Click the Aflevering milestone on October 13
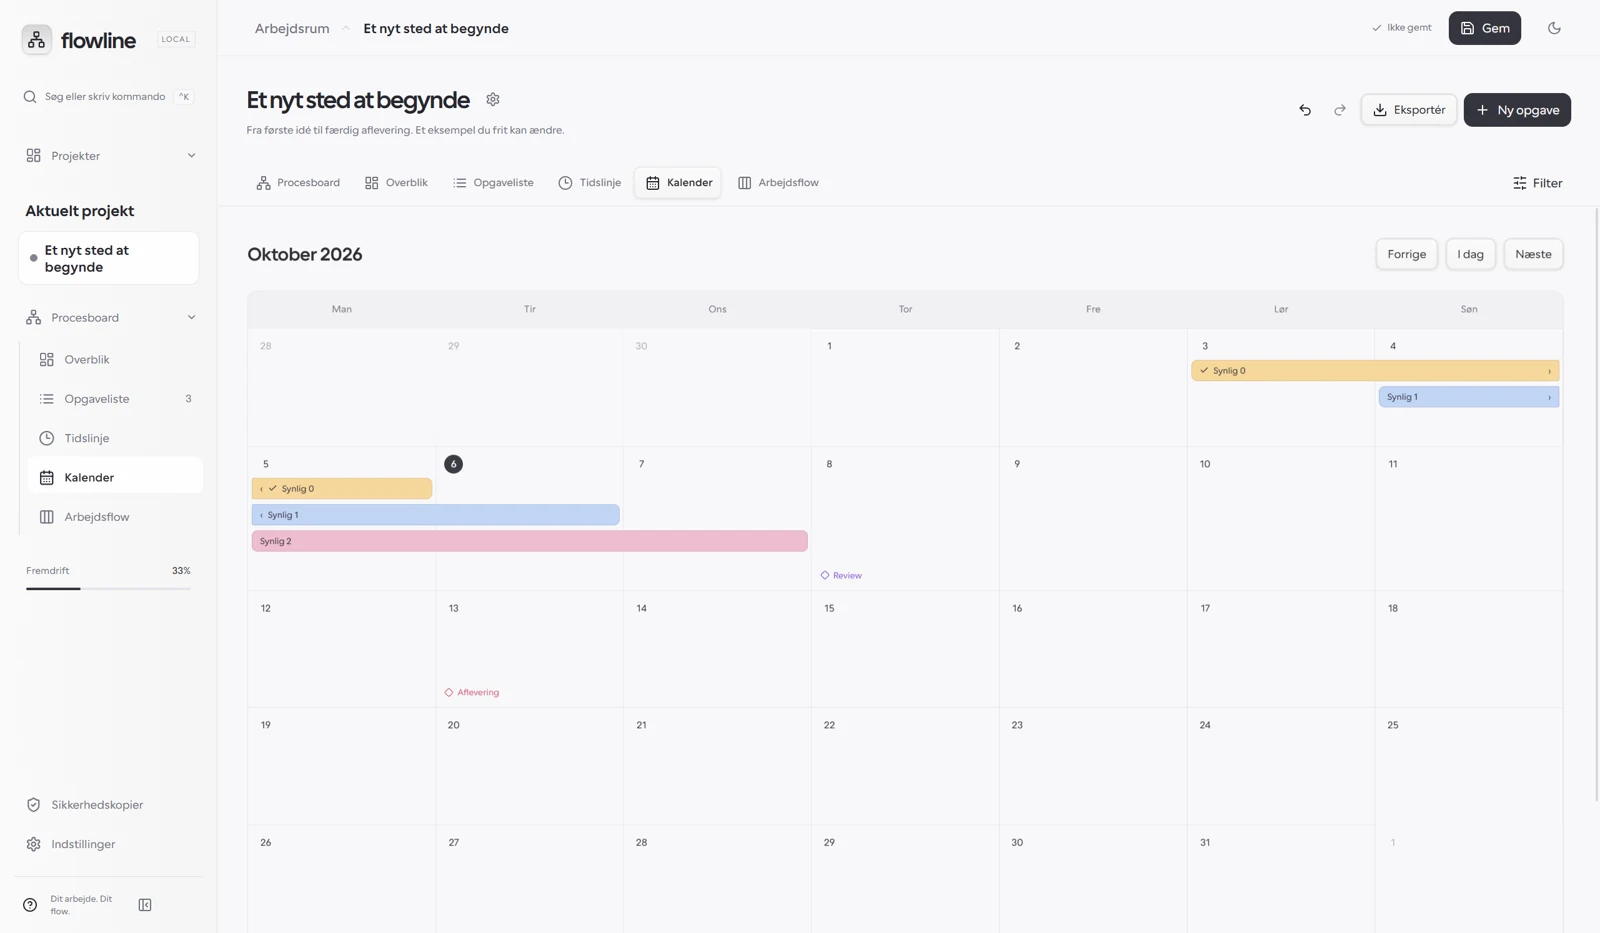Image resolution: width=1600 pixels, height=933 pixels. (472, 692)
